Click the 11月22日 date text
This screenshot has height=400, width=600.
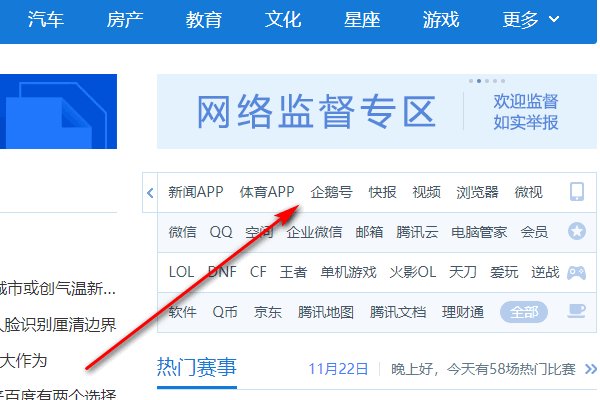coord(338,369)
